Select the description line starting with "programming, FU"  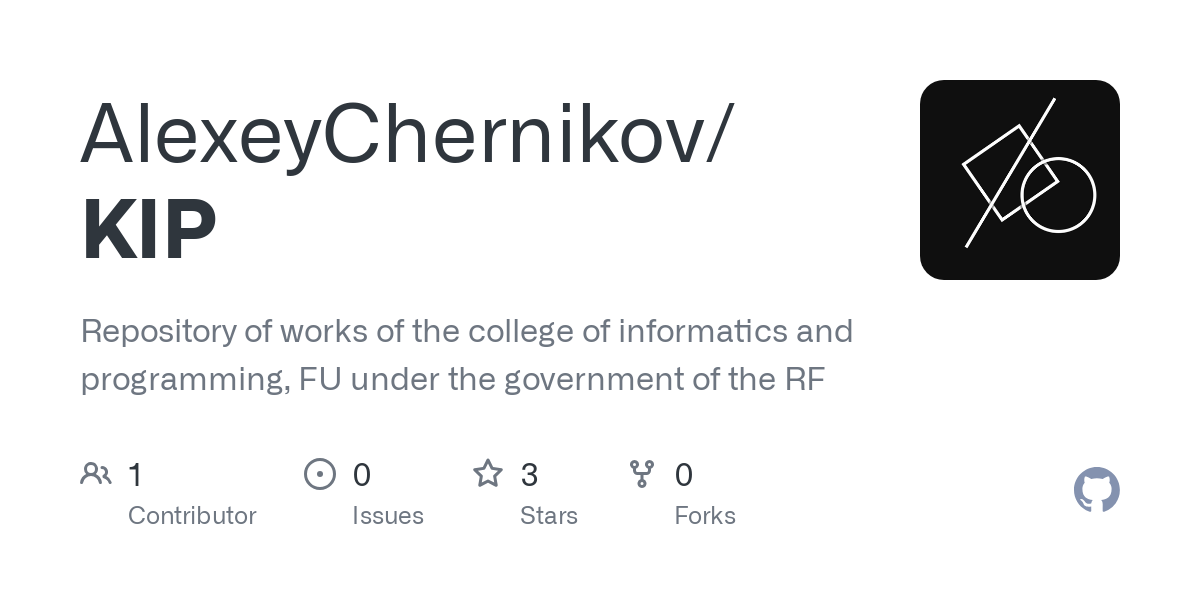(x=452, y=380)
